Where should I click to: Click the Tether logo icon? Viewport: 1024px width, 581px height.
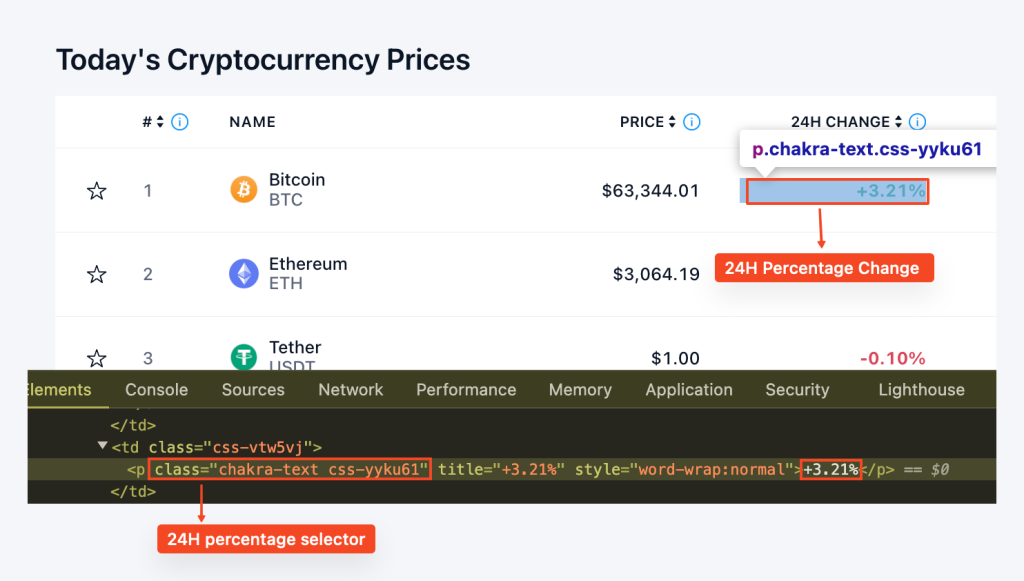[x=244, y=356]
